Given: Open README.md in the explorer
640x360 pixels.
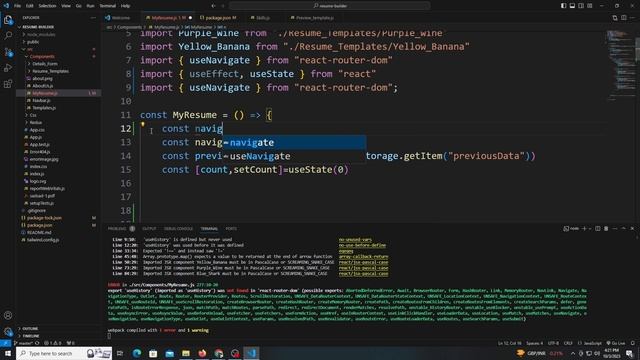Looking at the screenshot, I should pos(39,233).
